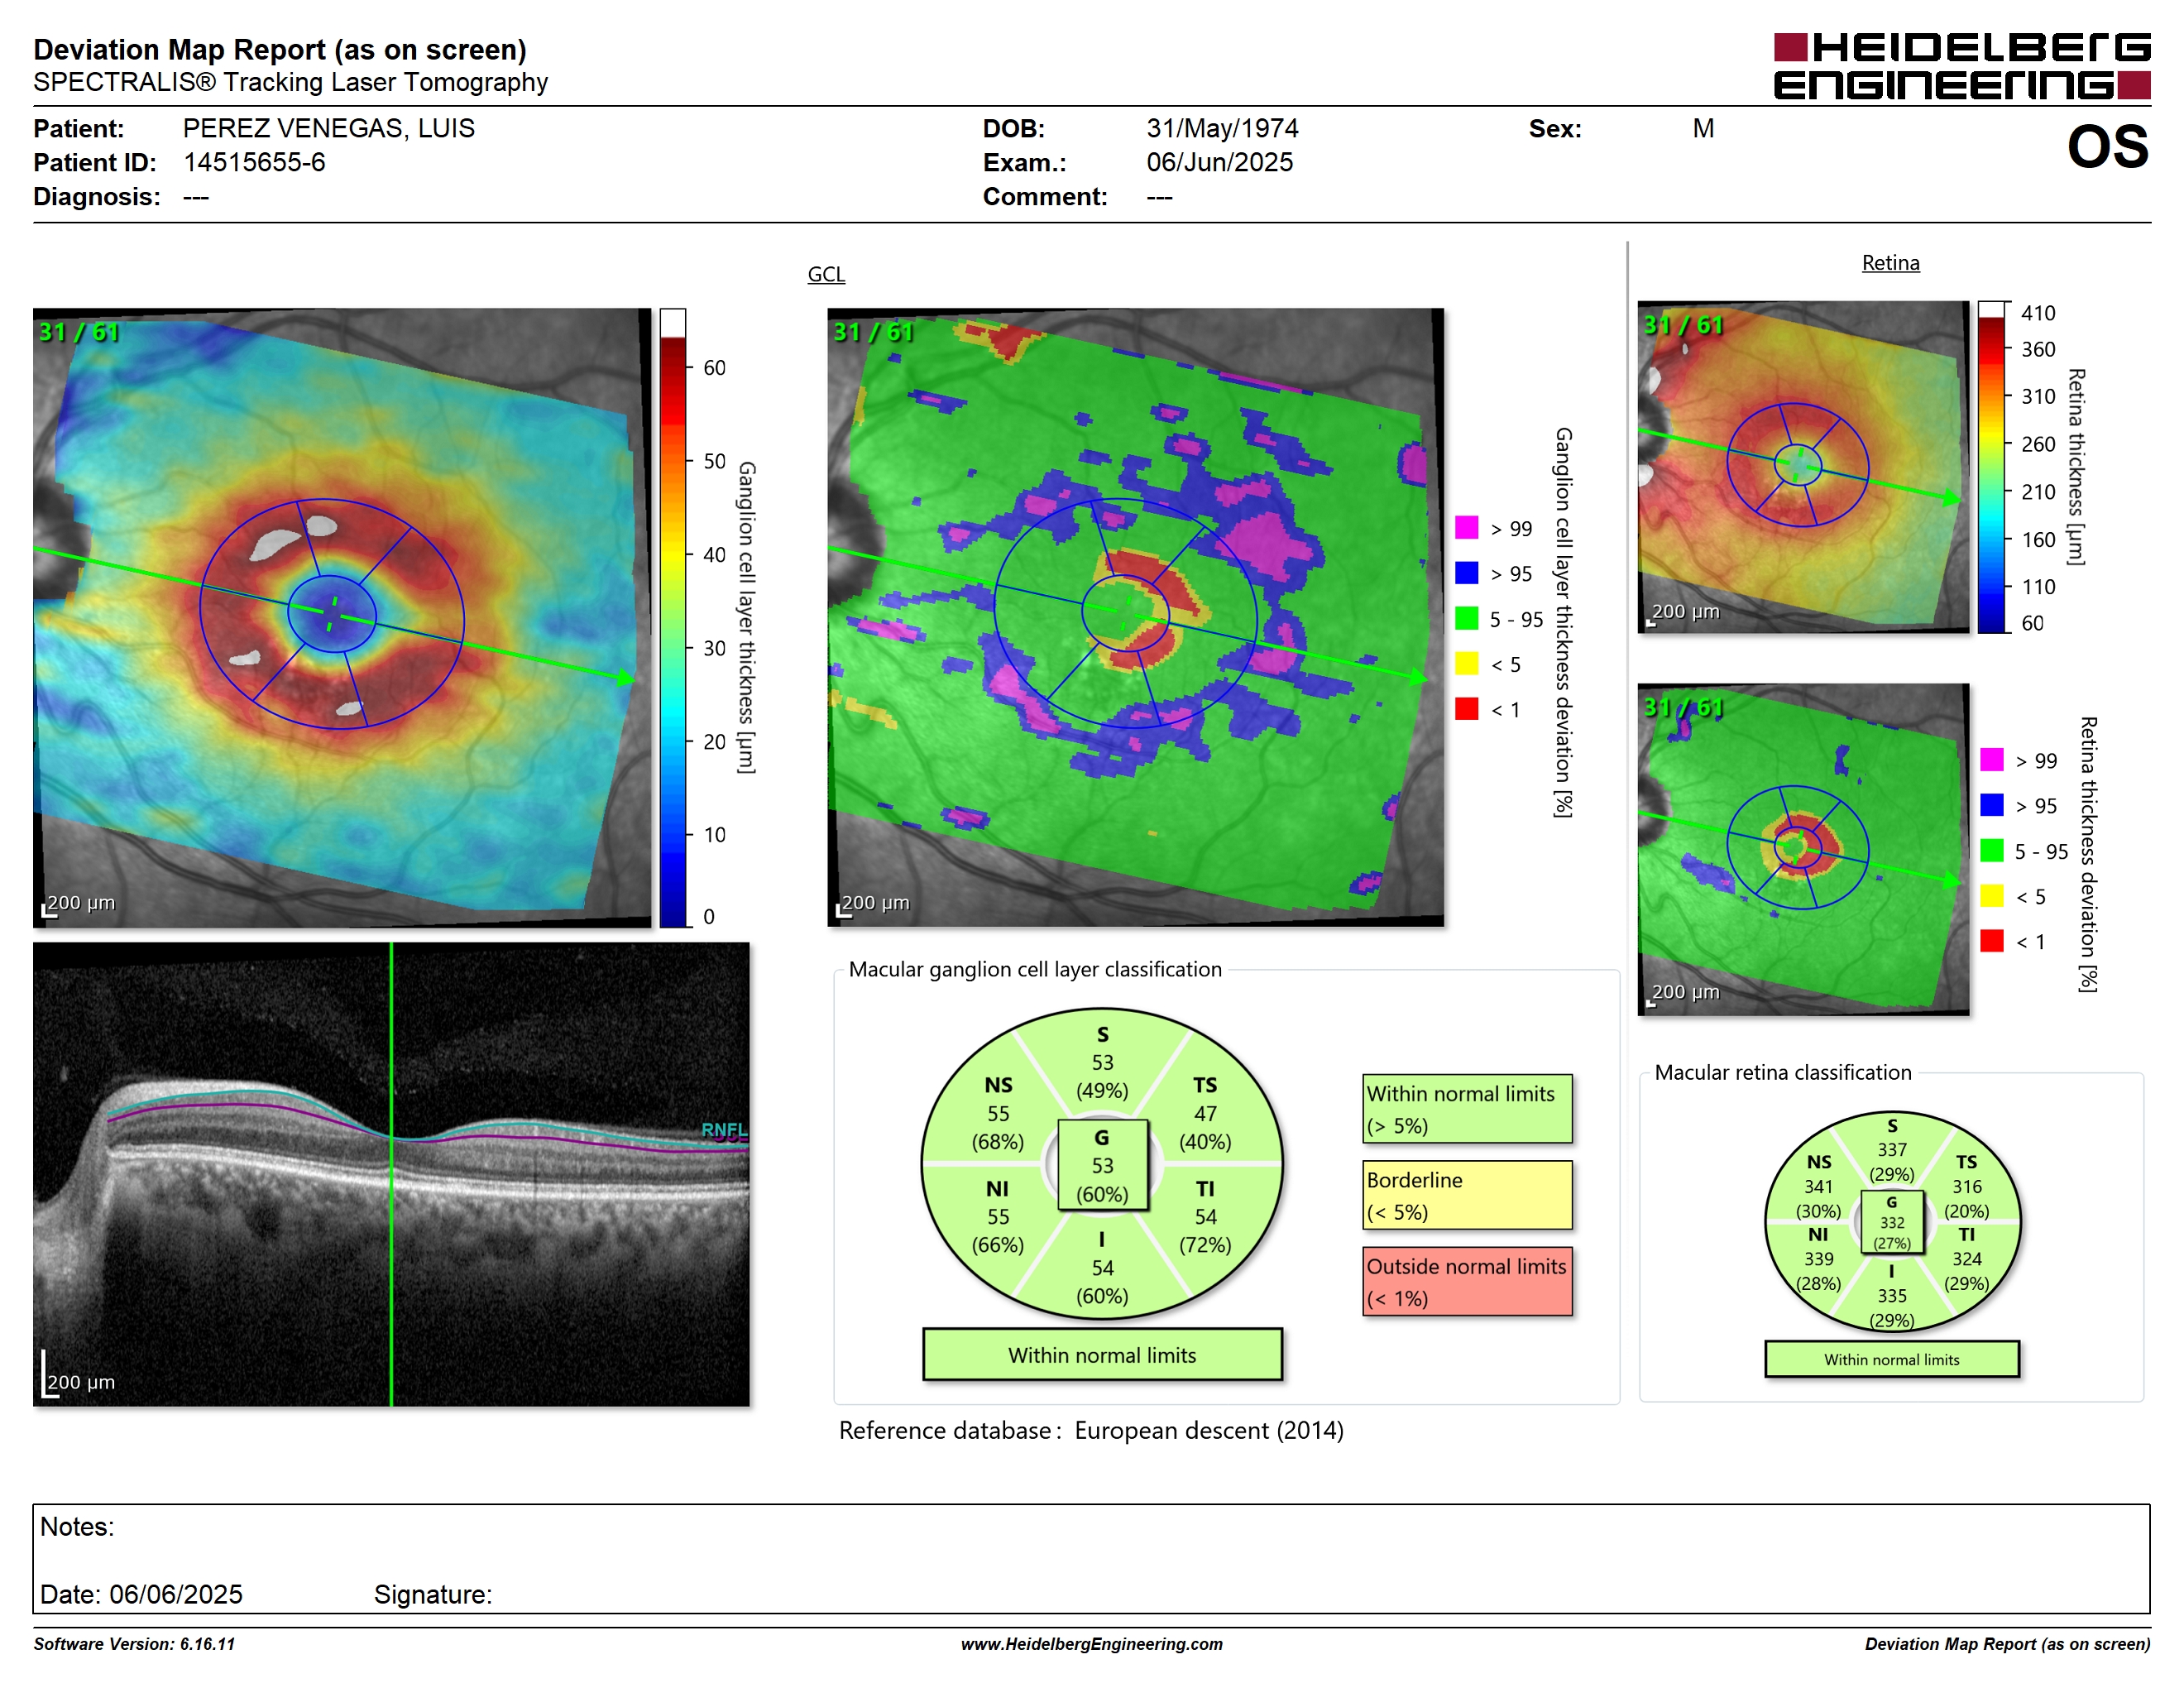
Task: Click the GCL sector S value 53 (49%)
Action: (1102, 1077)
